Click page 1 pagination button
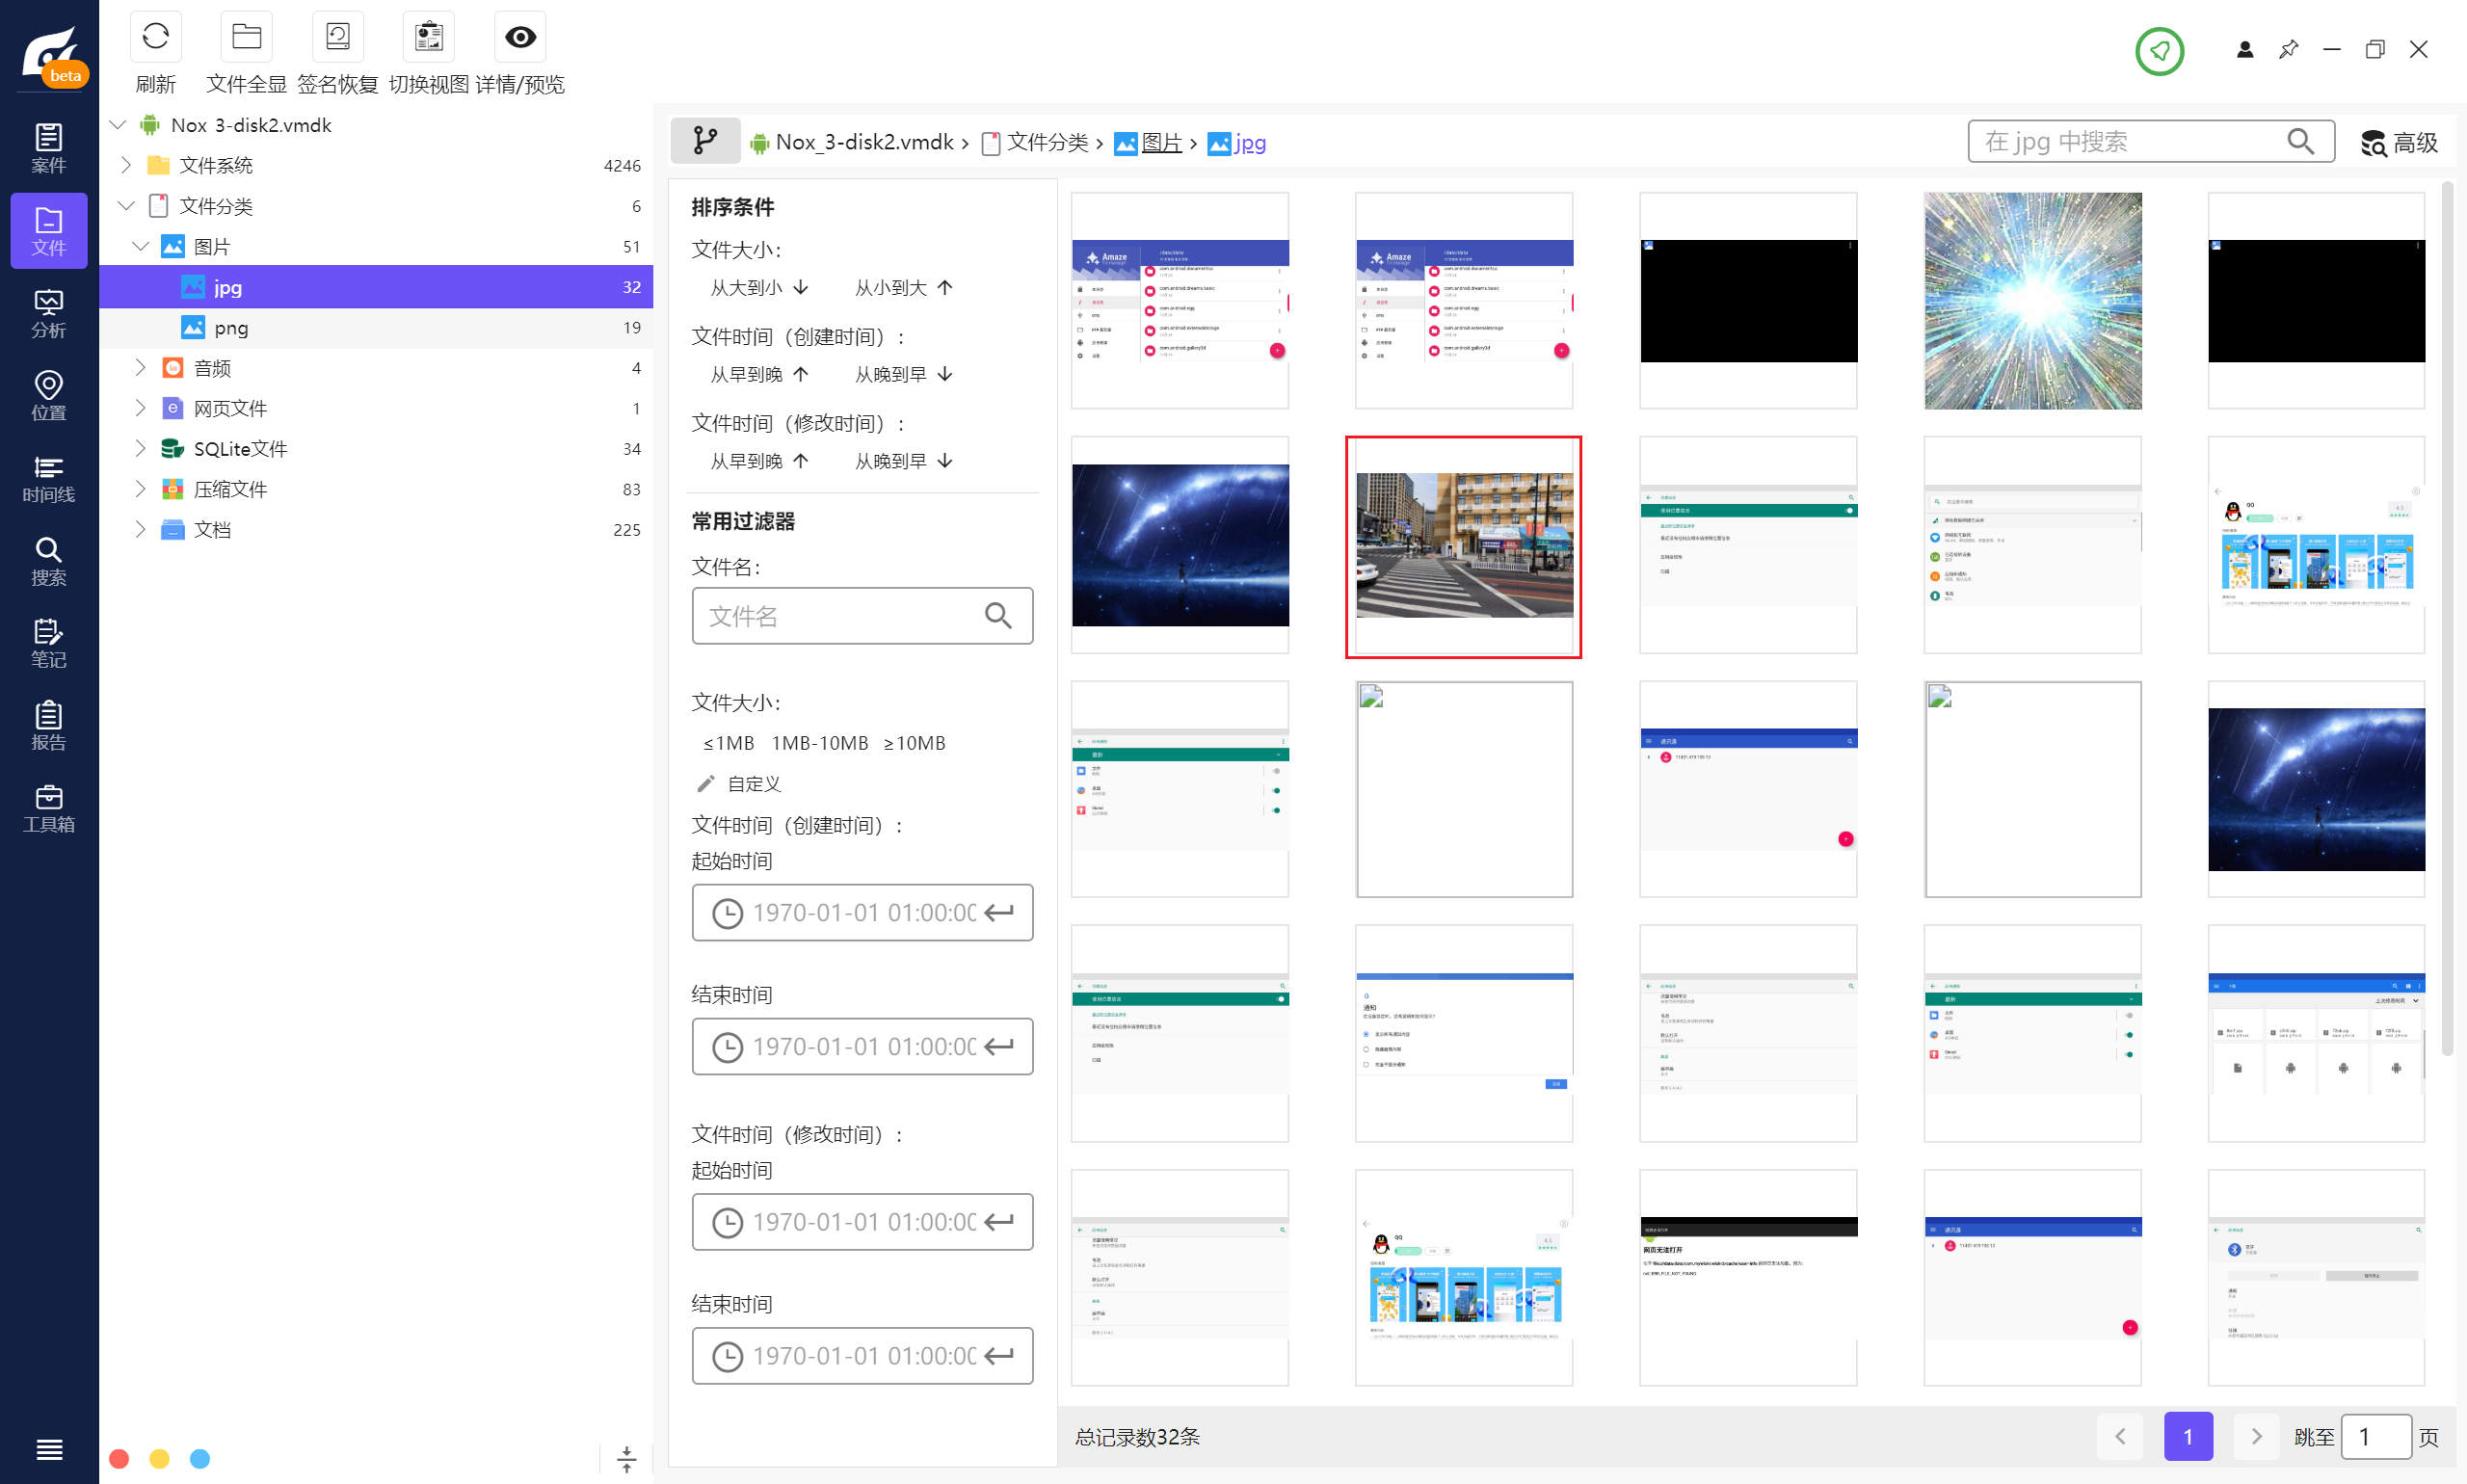The height and width of the screenshot is (1484, 2467). click(2188, 1436)
